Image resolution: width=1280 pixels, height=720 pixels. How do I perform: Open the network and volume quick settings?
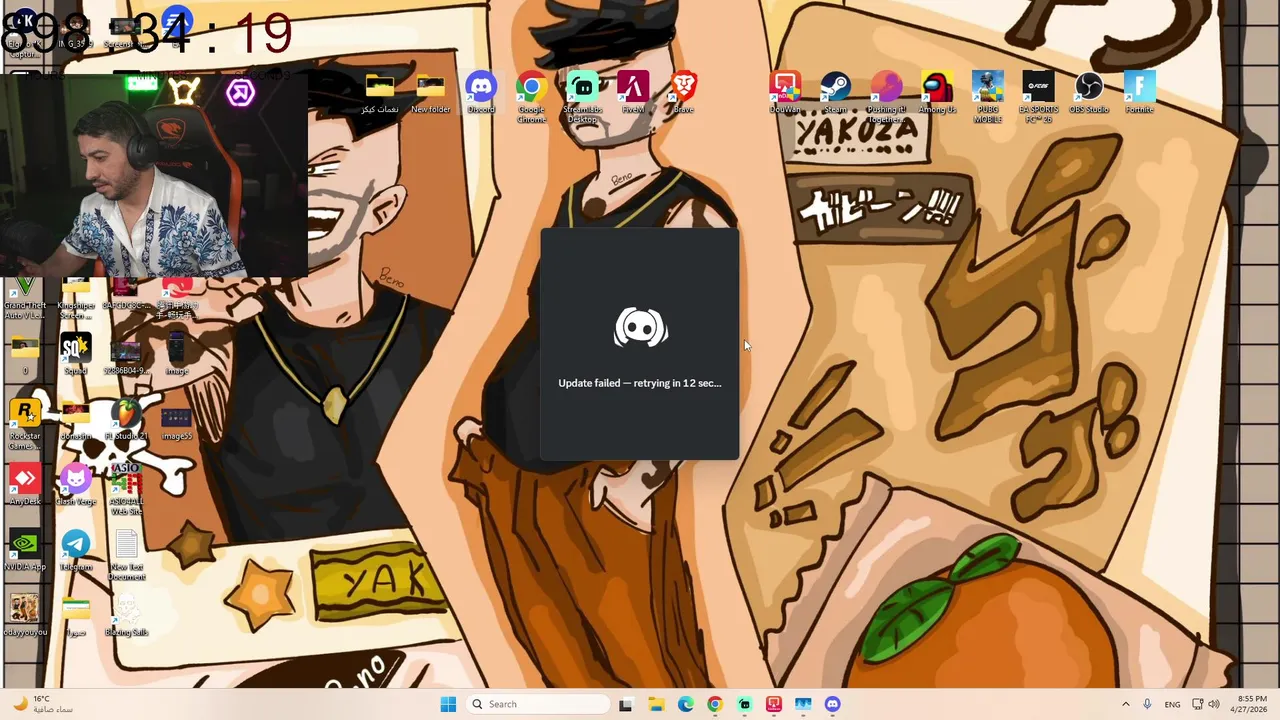point(1206,704)
